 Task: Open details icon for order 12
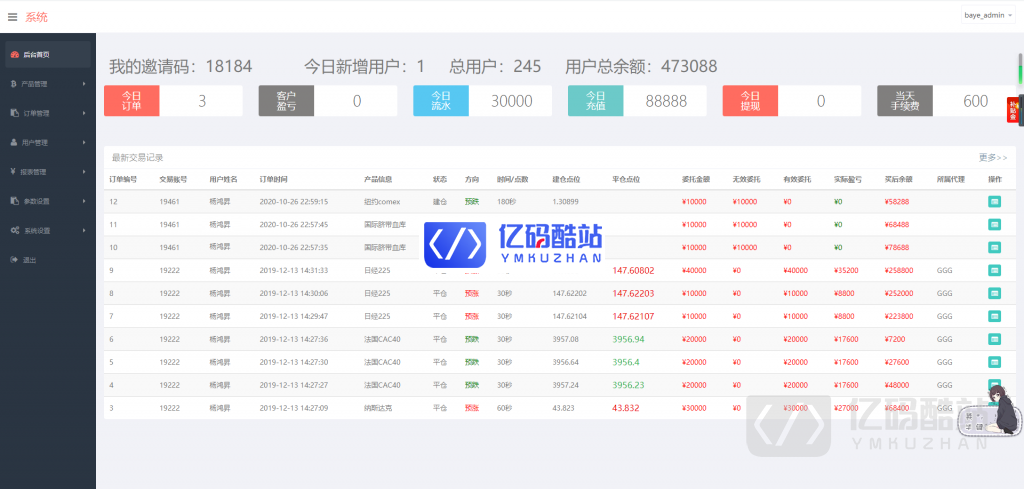(994, 202)
